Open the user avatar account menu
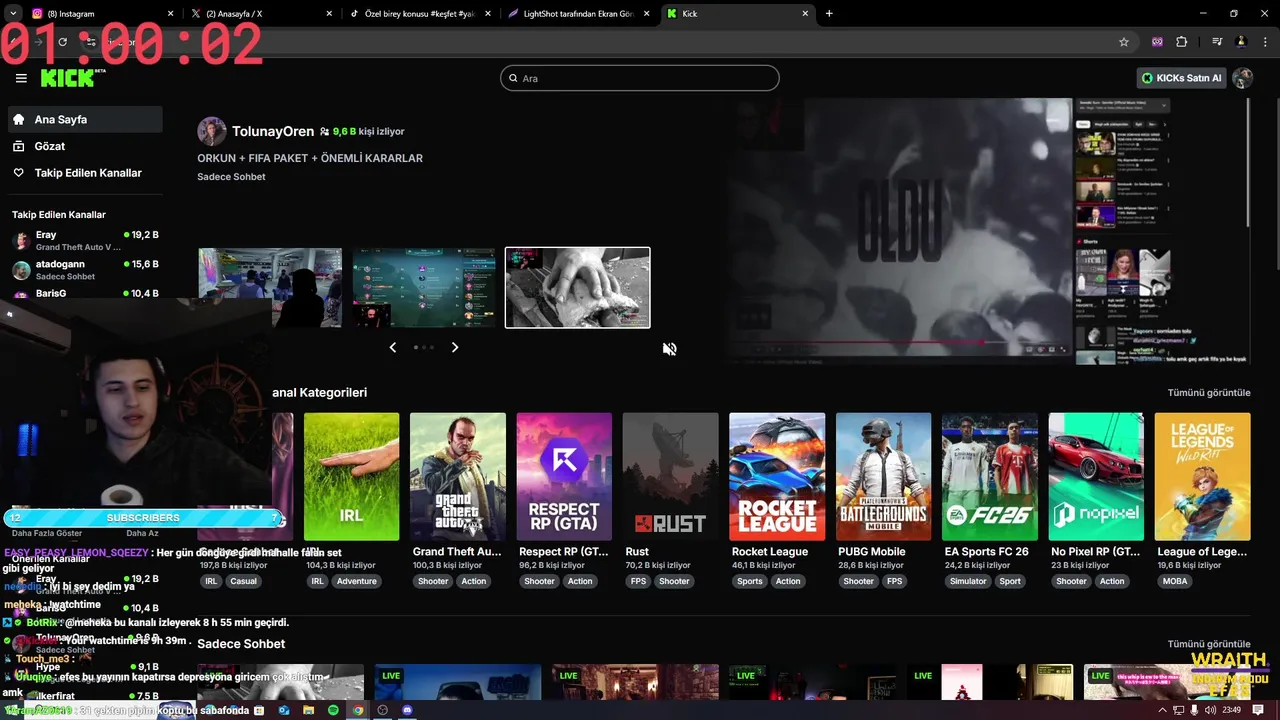This screenshot has width=1280, height=720. (1243, 78)
